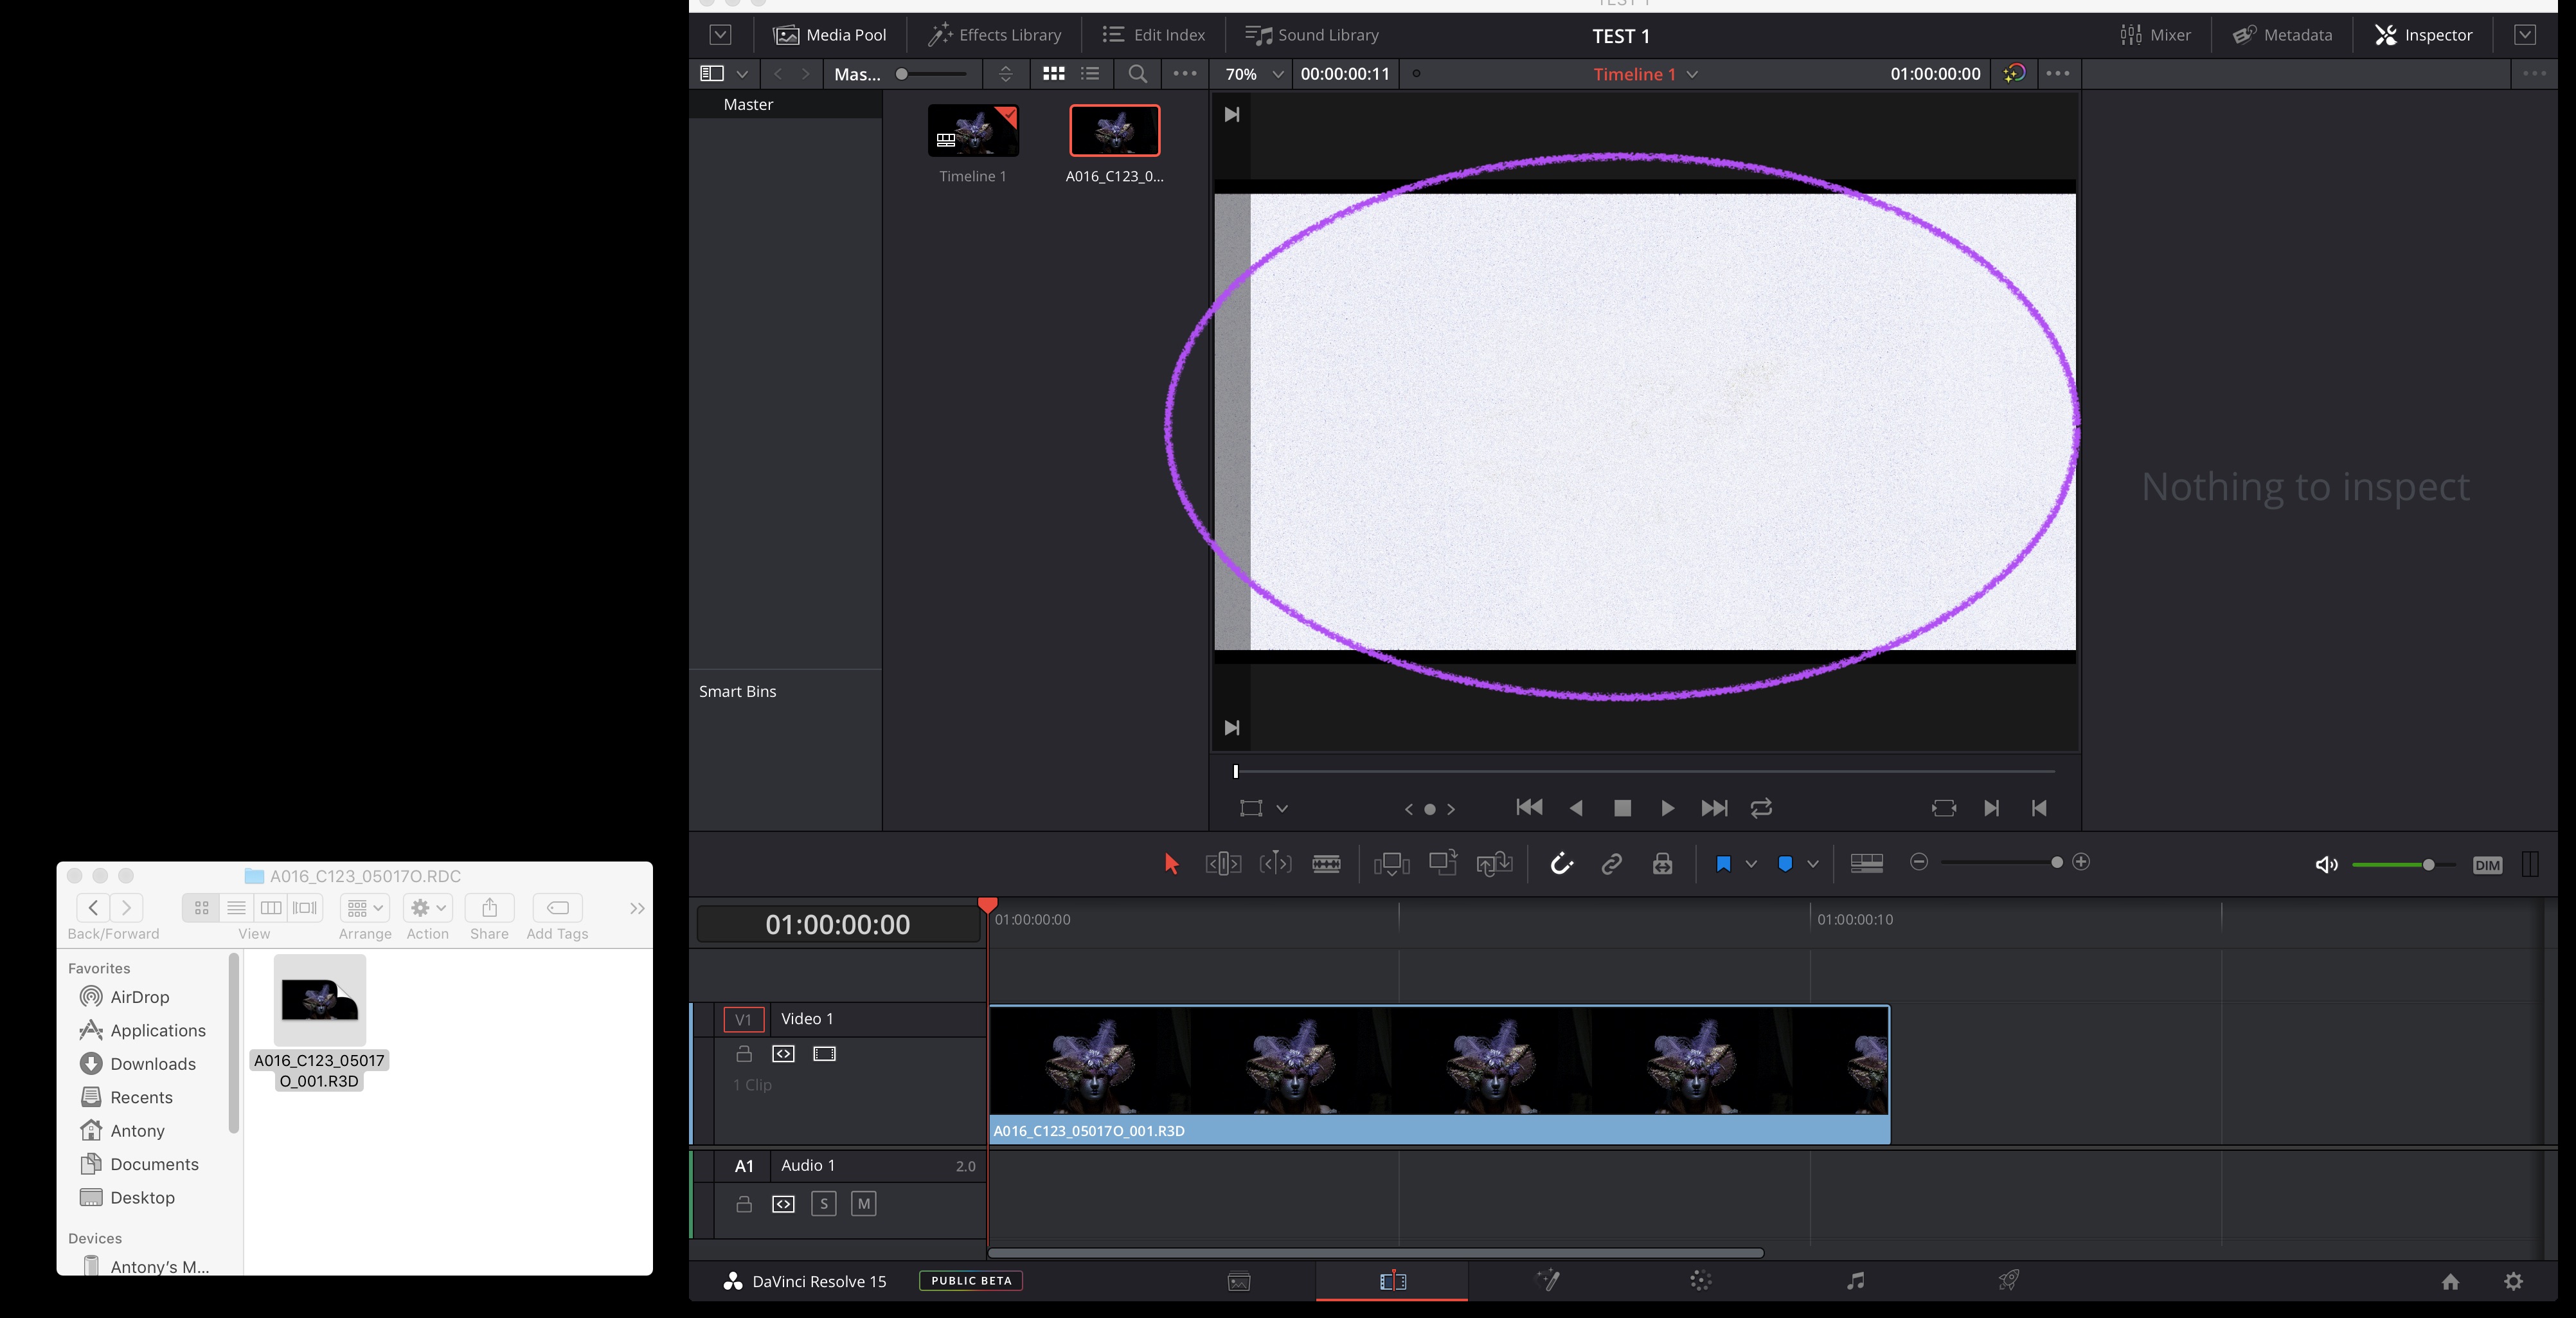Show the Mixer panel
The height and width of the screenshot is (1318, 2576).
click(2155, 35)
